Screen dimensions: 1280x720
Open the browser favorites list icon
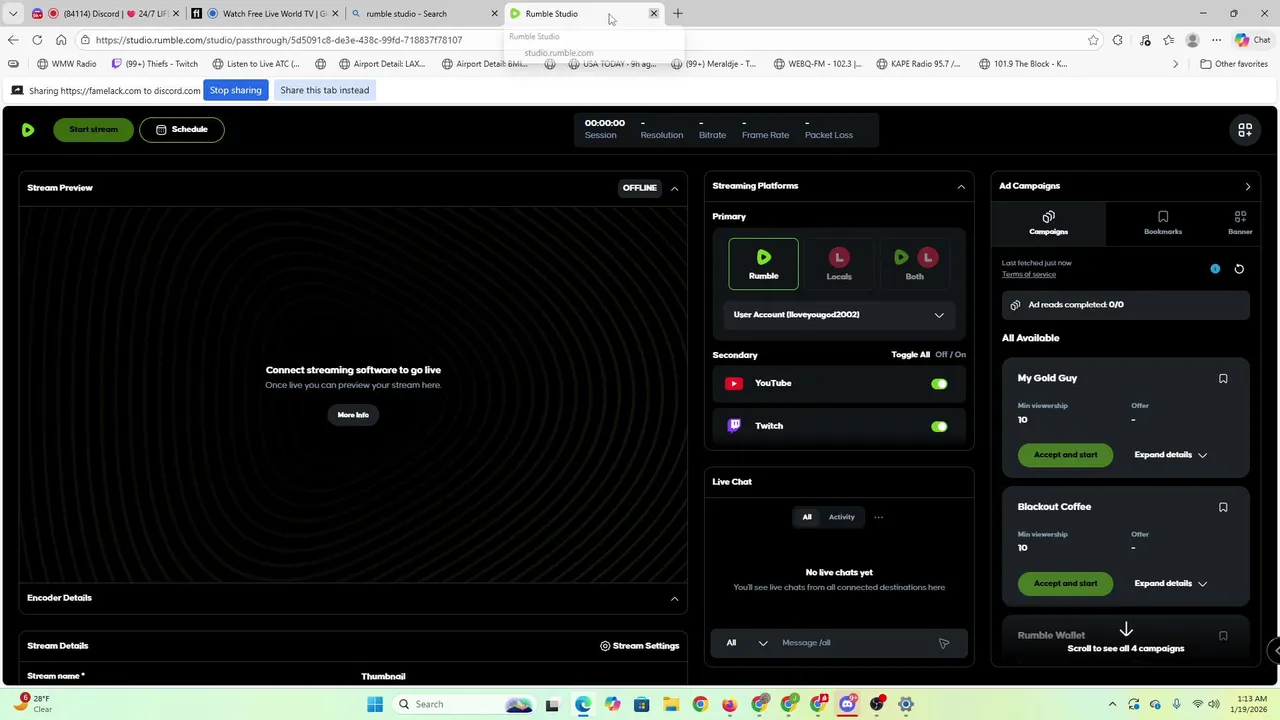[1169, 40]
